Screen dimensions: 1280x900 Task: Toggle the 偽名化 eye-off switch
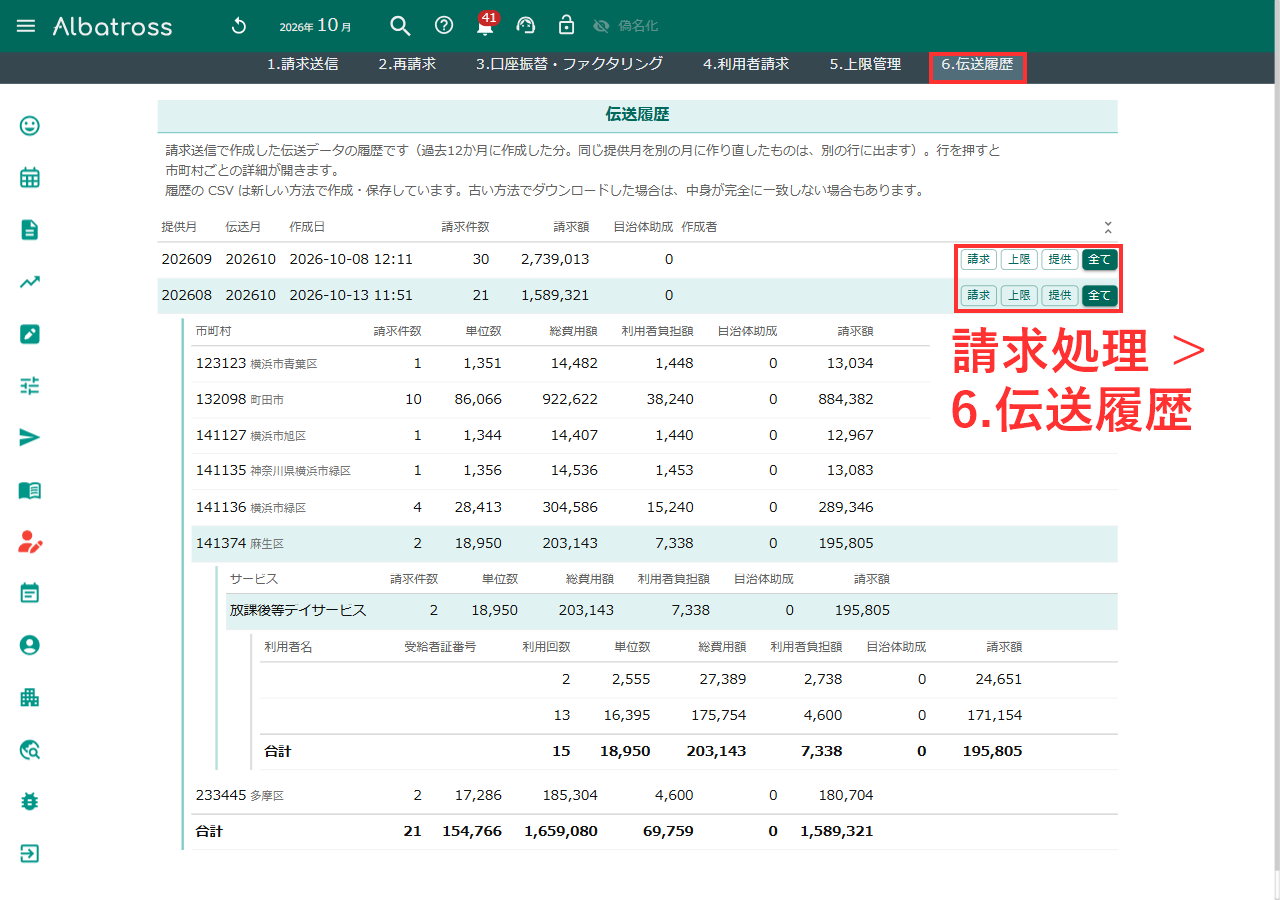[x=625, y=26]
